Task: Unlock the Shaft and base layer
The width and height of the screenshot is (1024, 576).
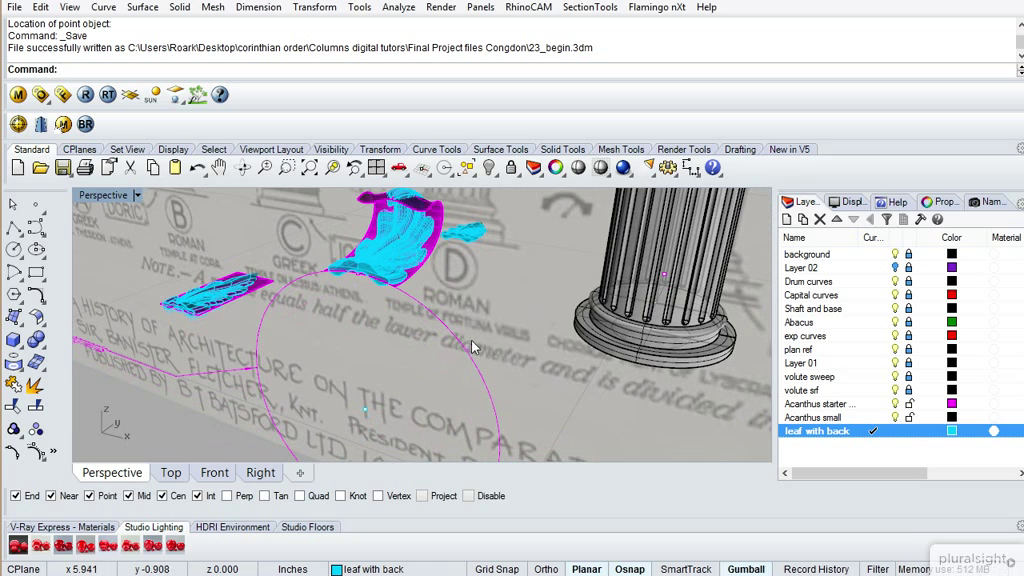Action: coord(908,308)
